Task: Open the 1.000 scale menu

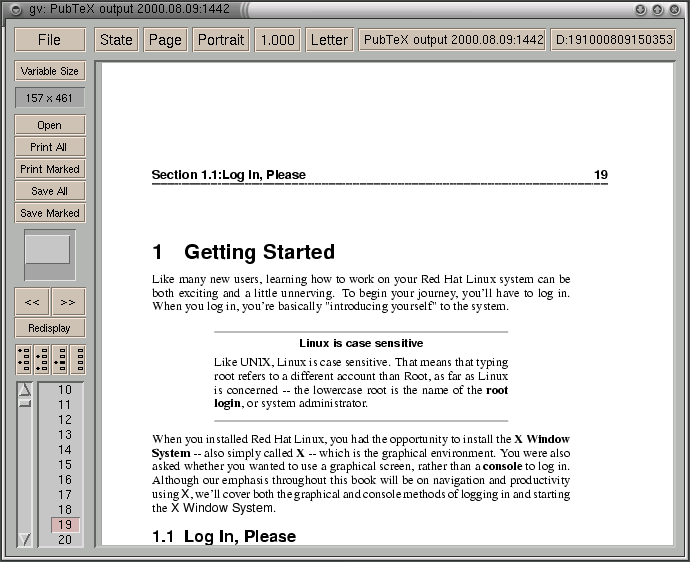Action: (x=277, y=40)
